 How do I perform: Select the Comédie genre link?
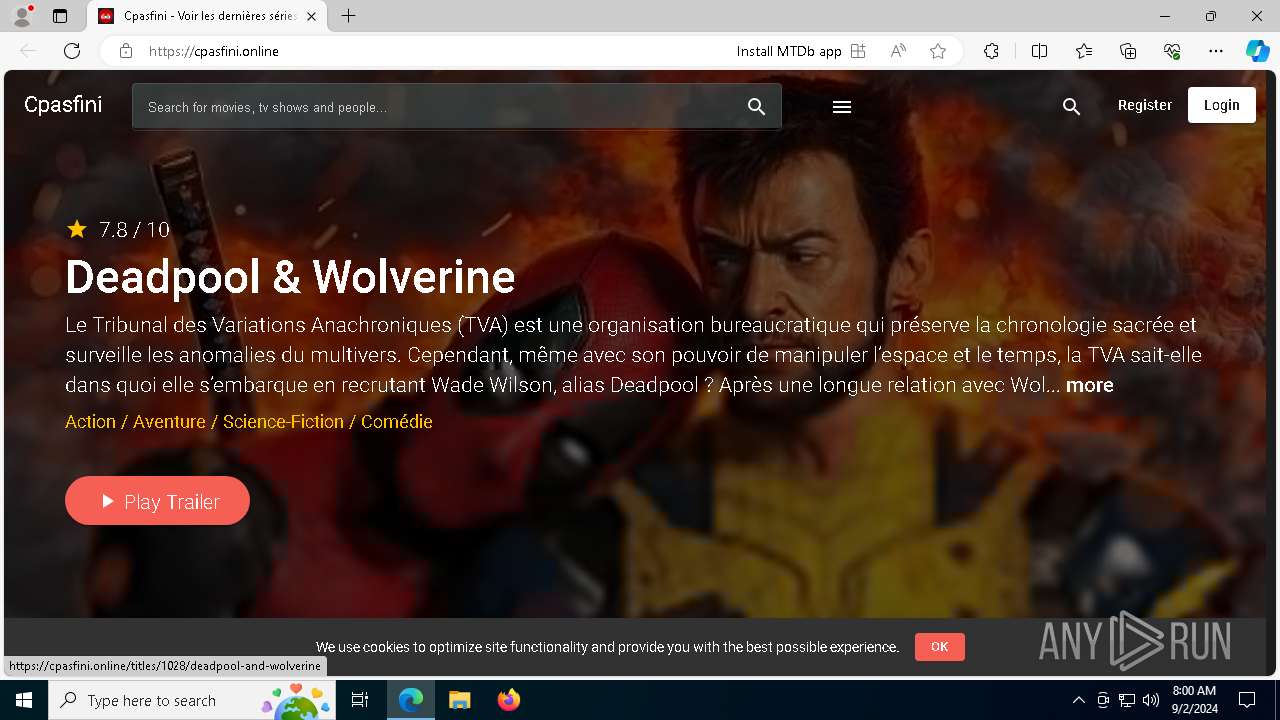coord(396,422)
